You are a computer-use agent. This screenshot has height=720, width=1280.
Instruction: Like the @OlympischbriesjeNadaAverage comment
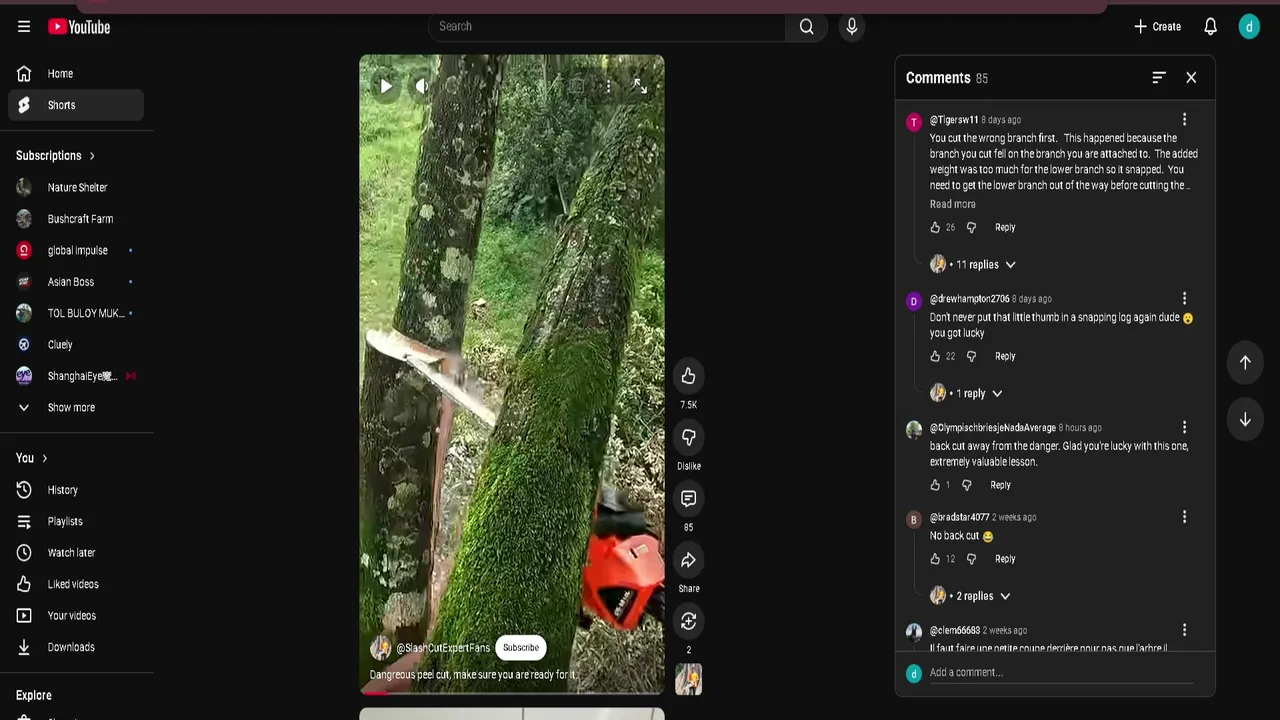point(935,486)
